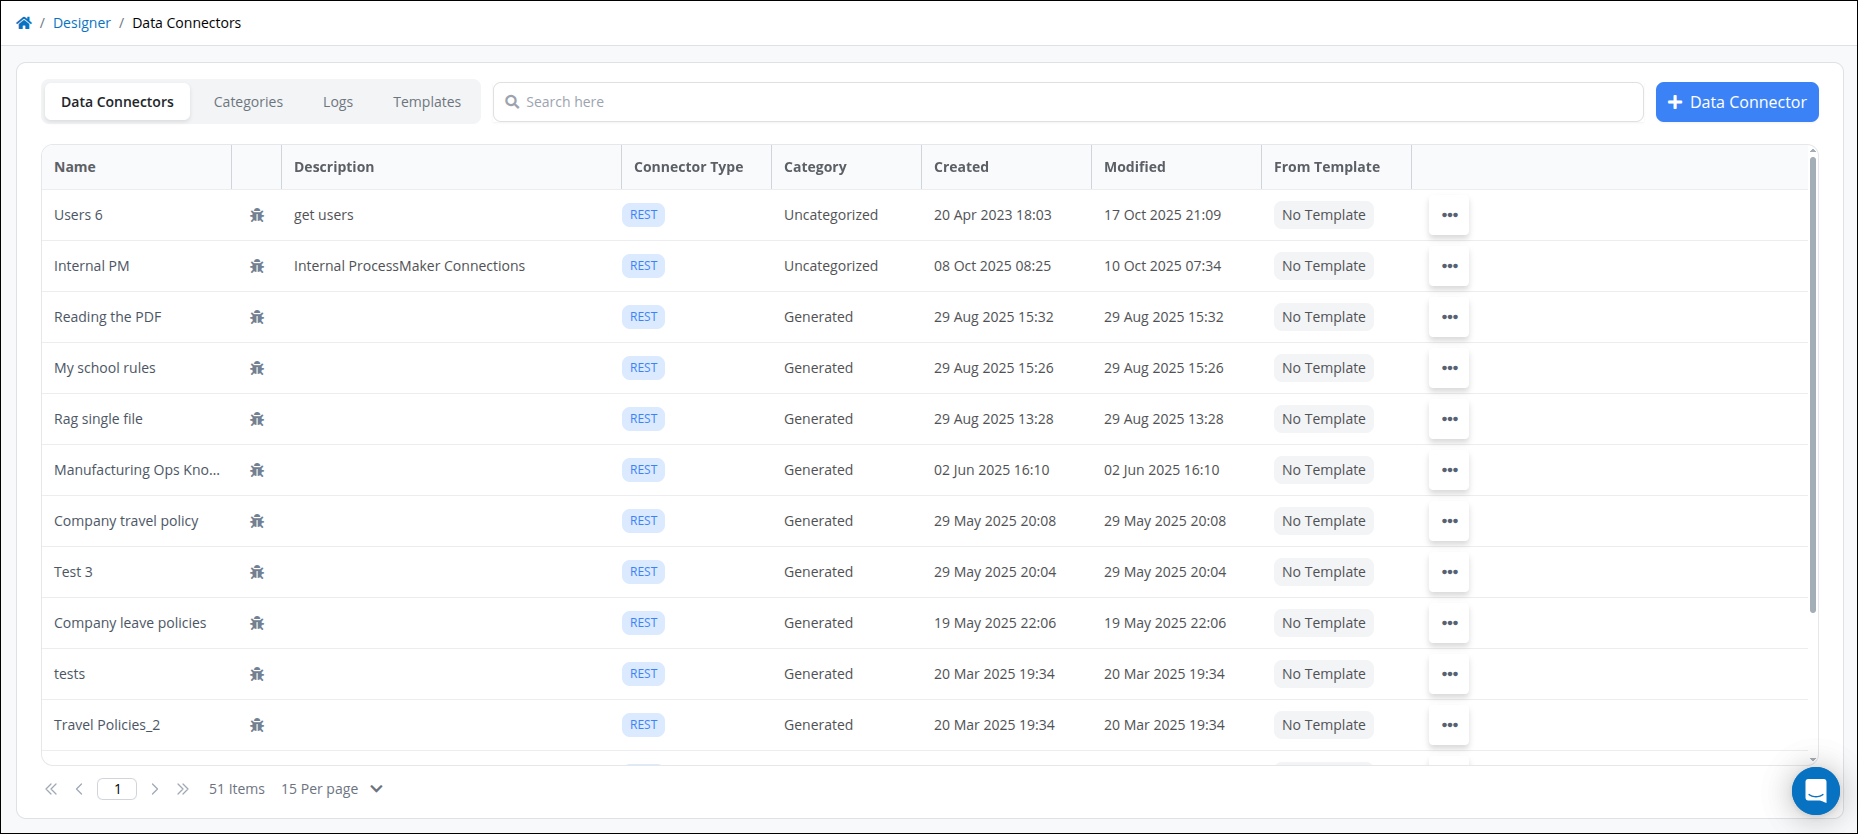The image size is (1858, 834).
Task: Click No Template badge for Test 3
Action: click(1323, 572)
